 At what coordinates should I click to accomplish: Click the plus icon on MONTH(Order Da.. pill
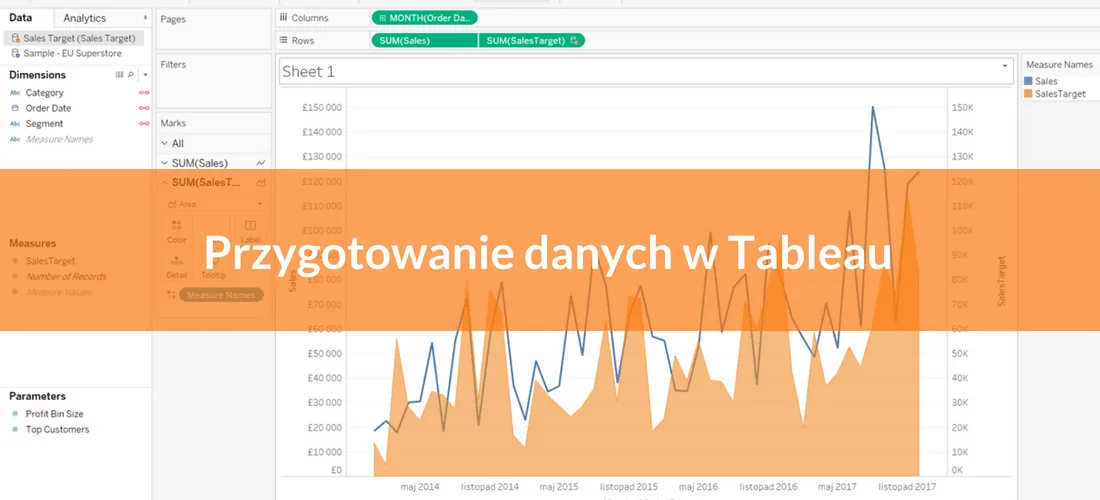(382, 18)
